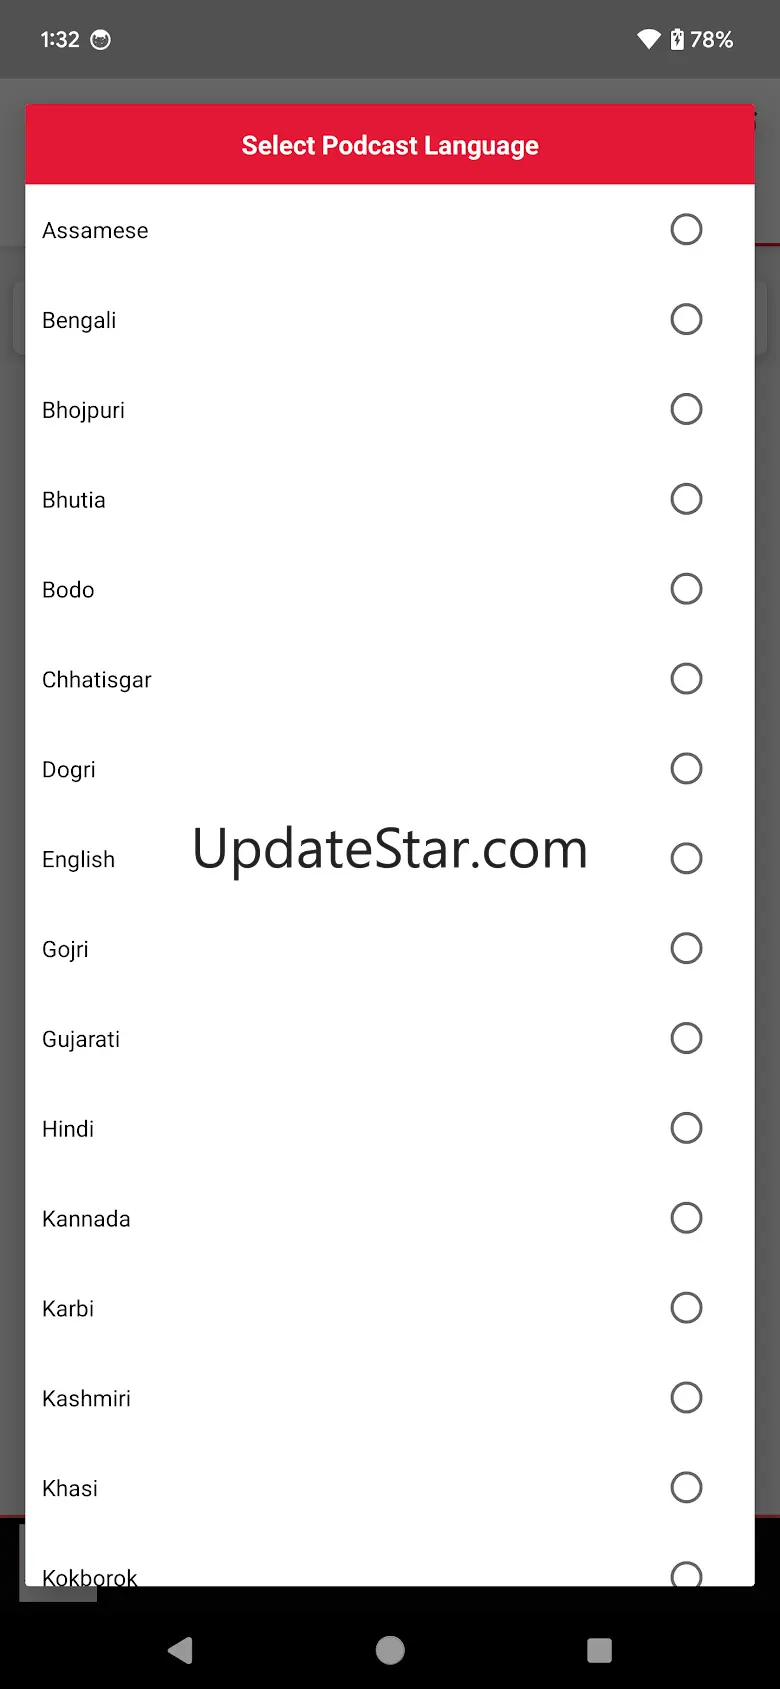Choose the Chhatisgar radio button

(686, 679)
